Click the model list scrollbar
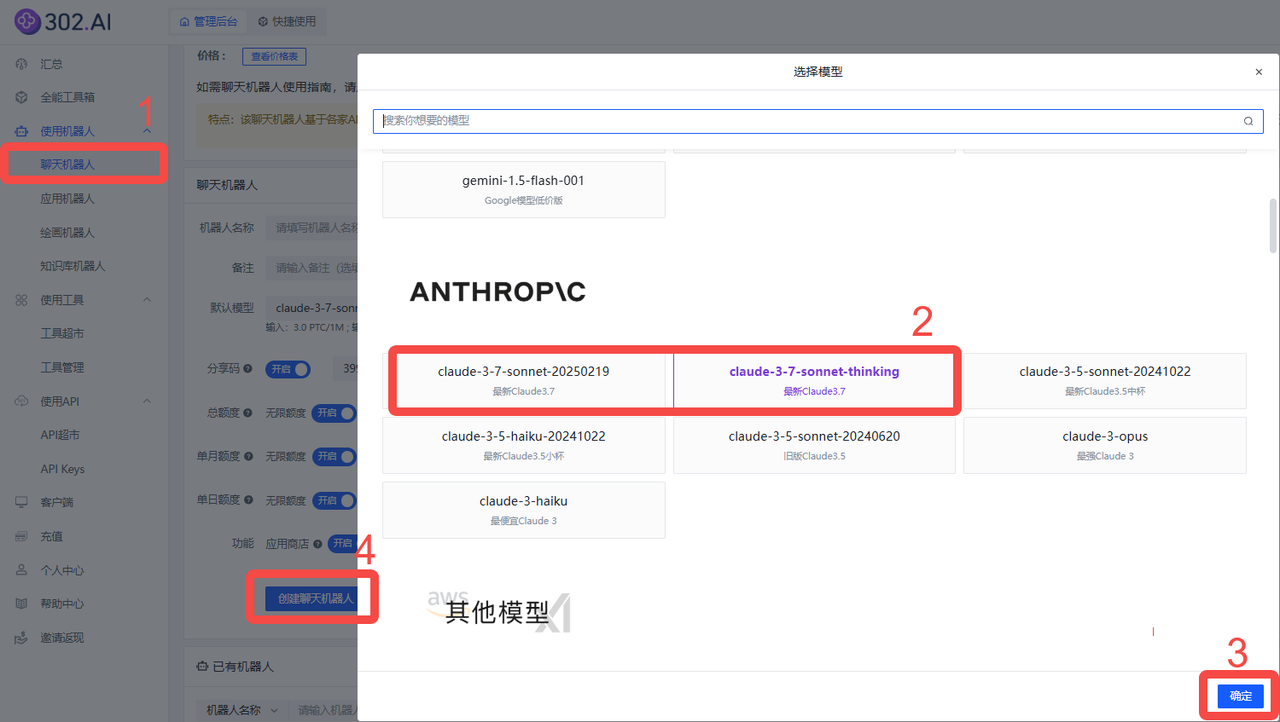 click(x=1273, y=226)
